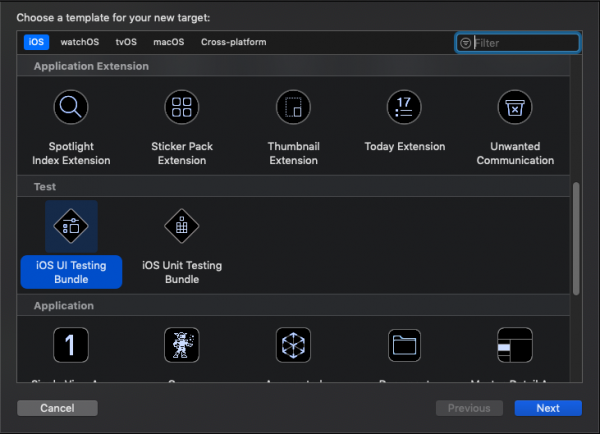Switch to the watchOS tab
This screenshot has height=434, width=600.
(80, 43)
